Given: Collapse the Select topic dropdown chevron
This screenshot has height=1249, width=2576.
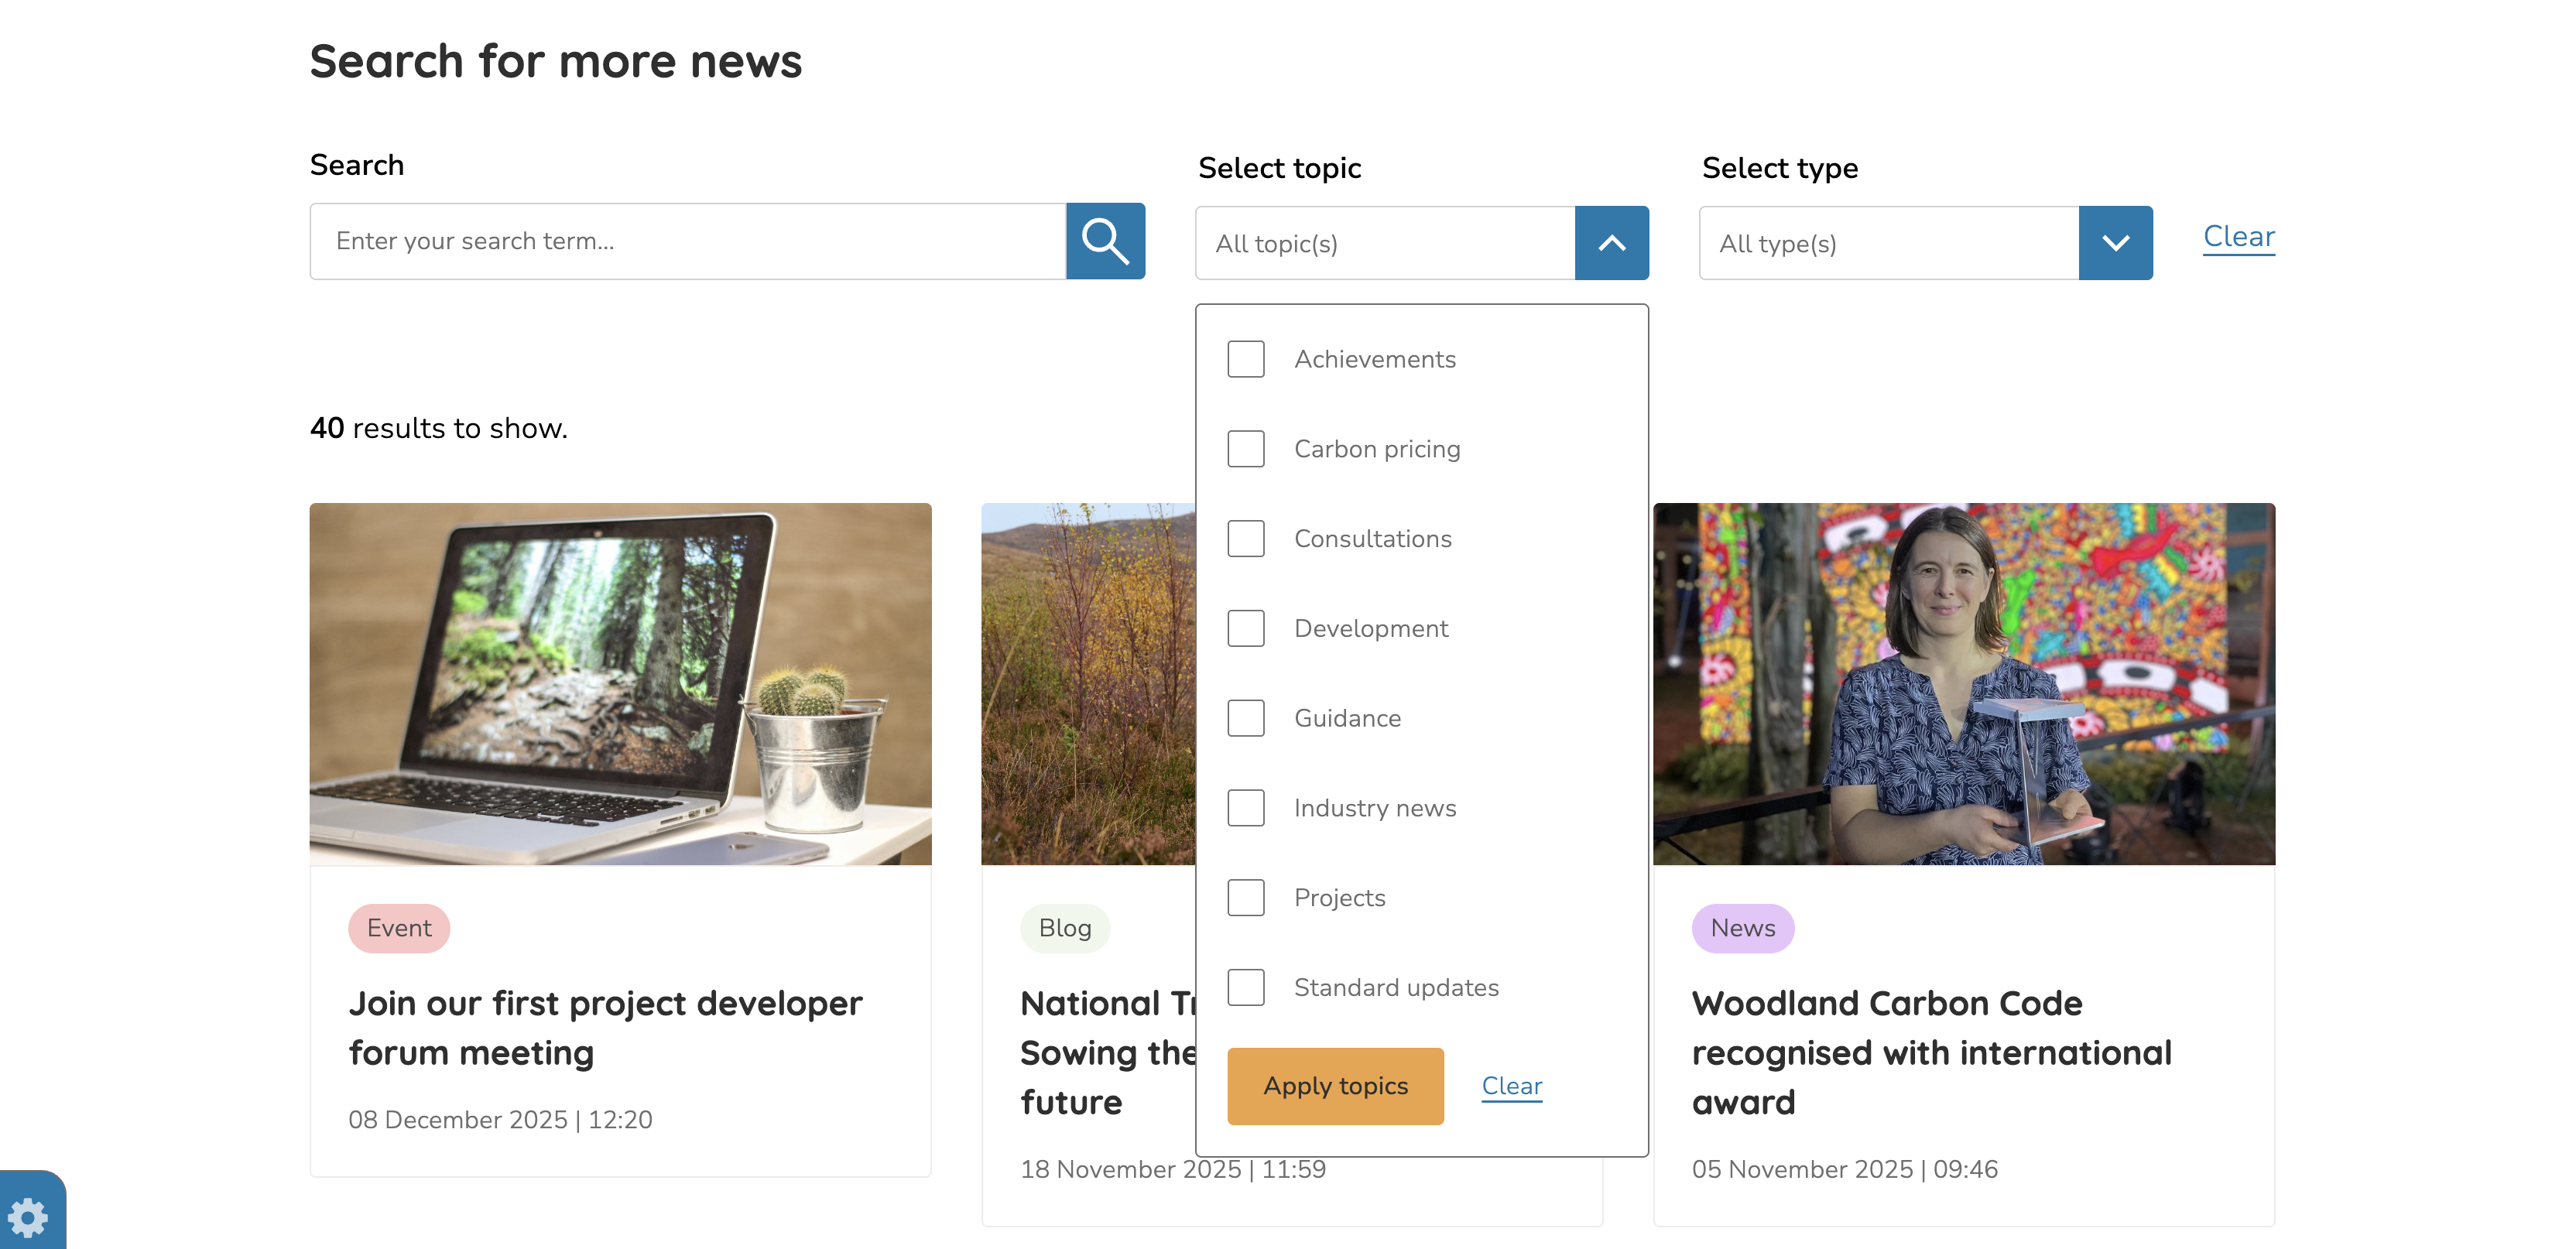Looking at the screenshot, I should pos(1611,243).
